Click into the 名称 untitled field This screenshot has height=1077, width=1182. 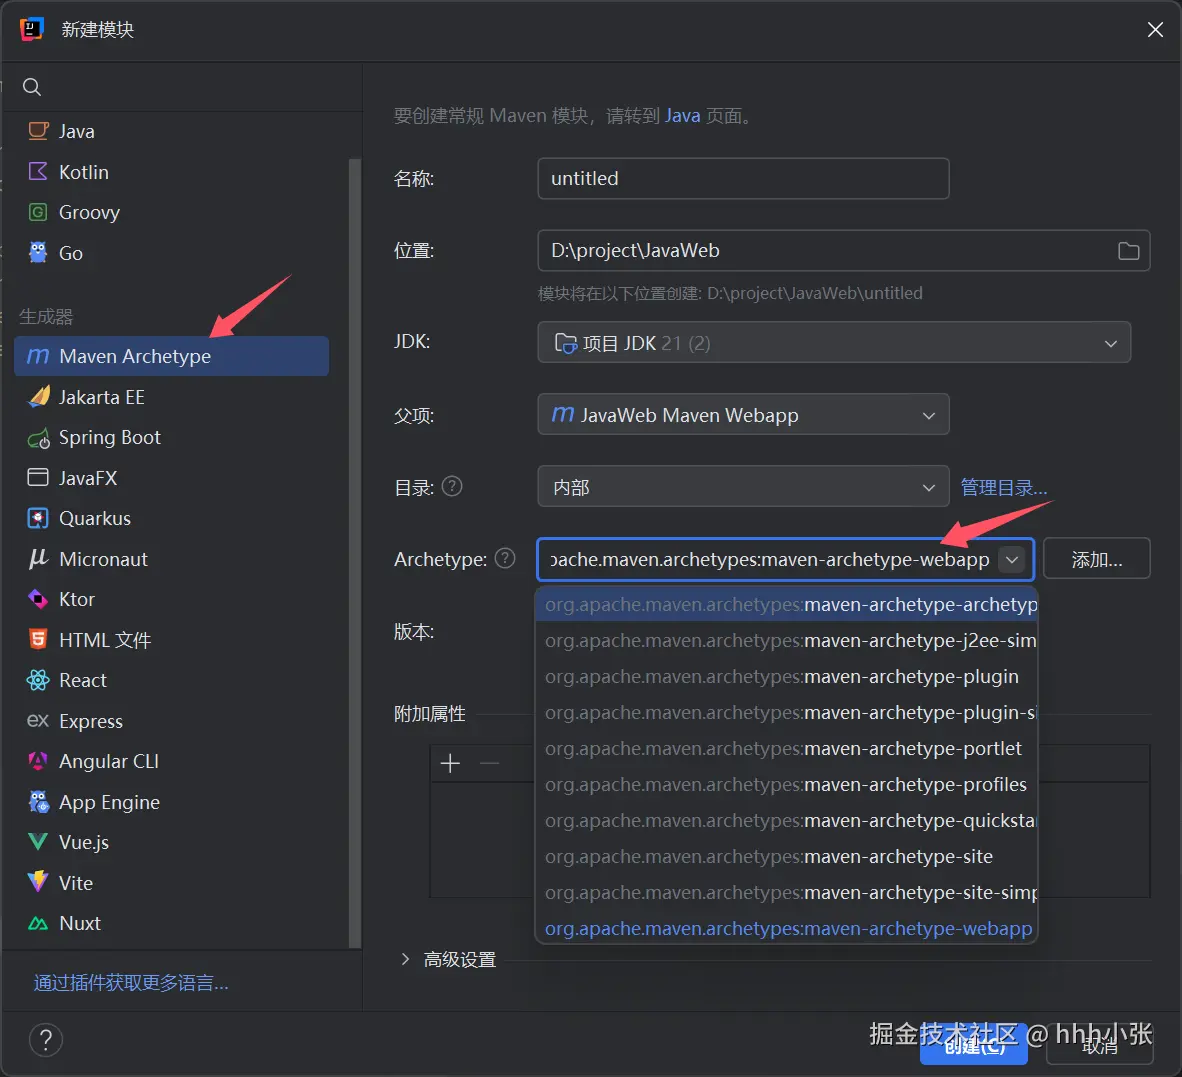point(743,179)
